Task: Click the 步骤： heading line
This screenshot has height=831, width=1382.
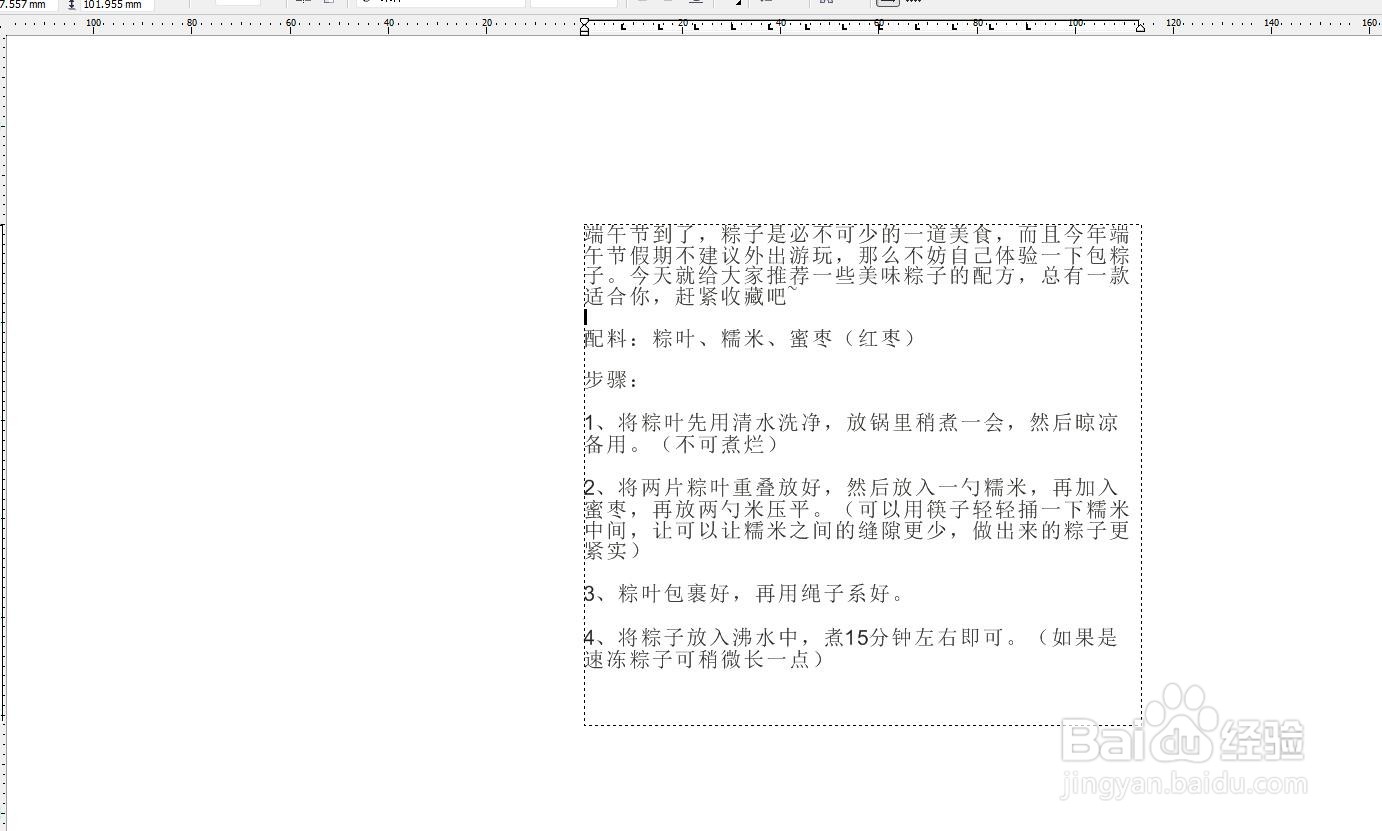Action: click(x=612, y=380)
